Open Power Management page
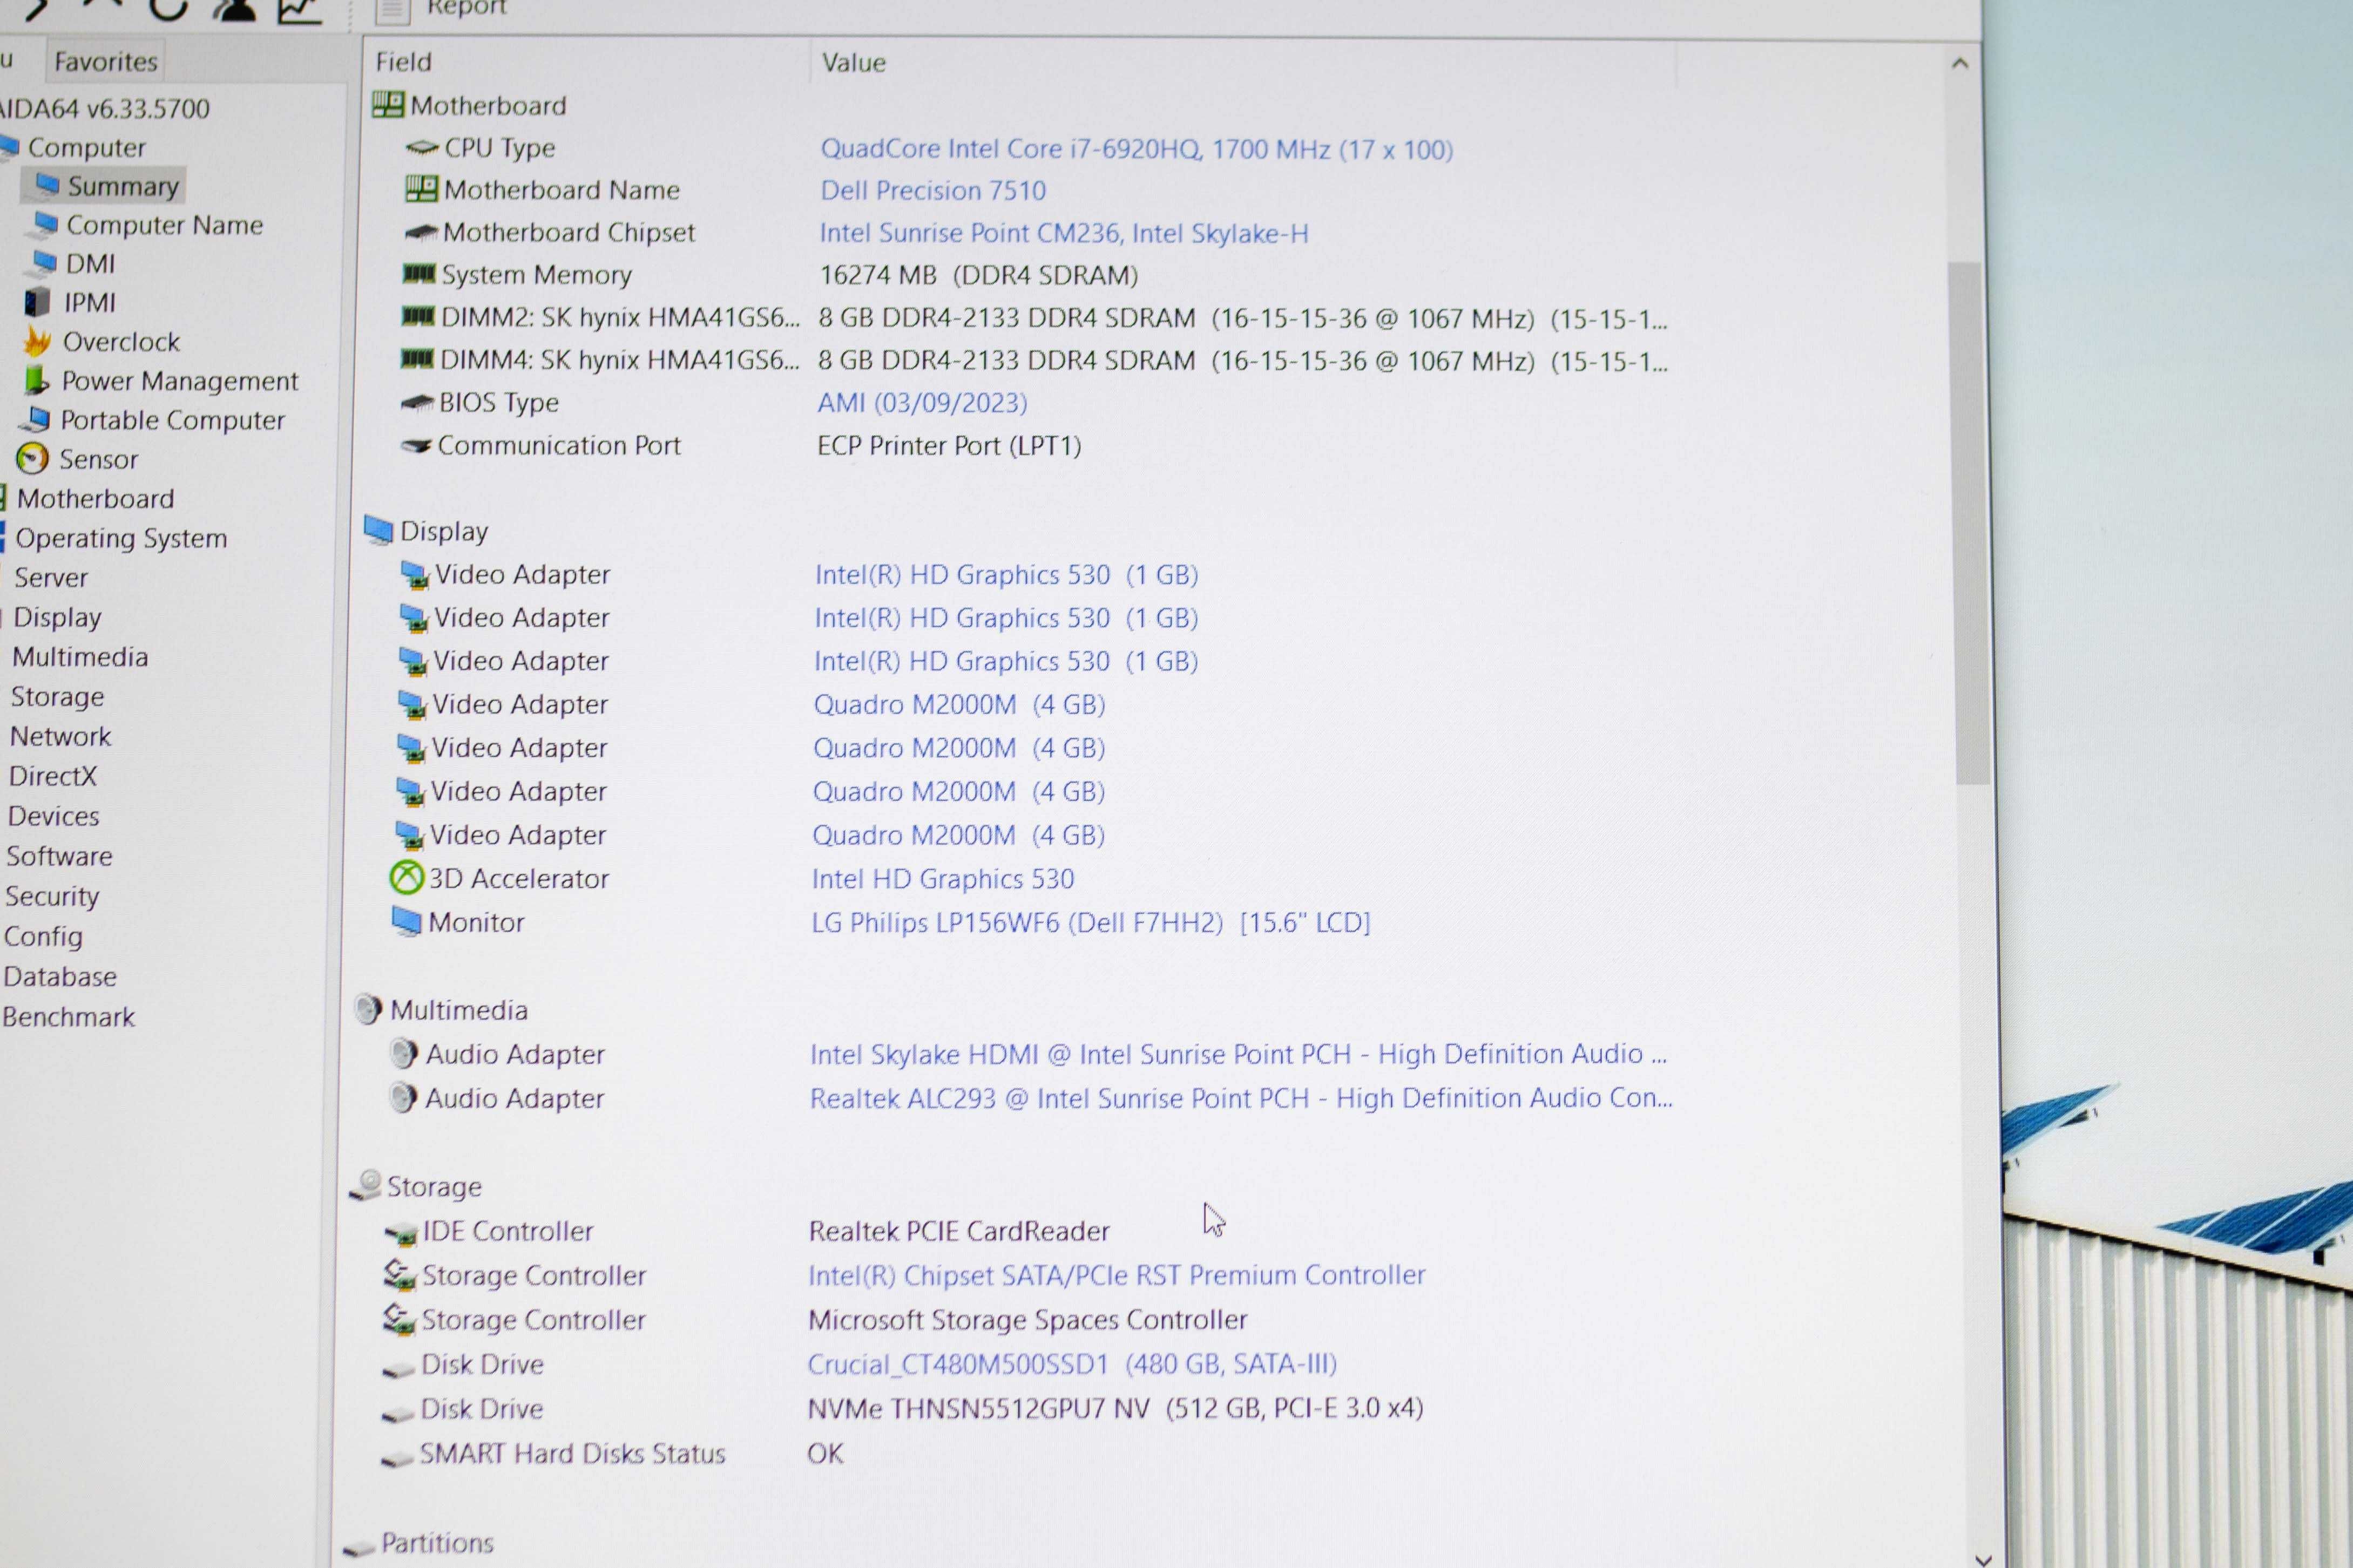 (x=179, y=381)
